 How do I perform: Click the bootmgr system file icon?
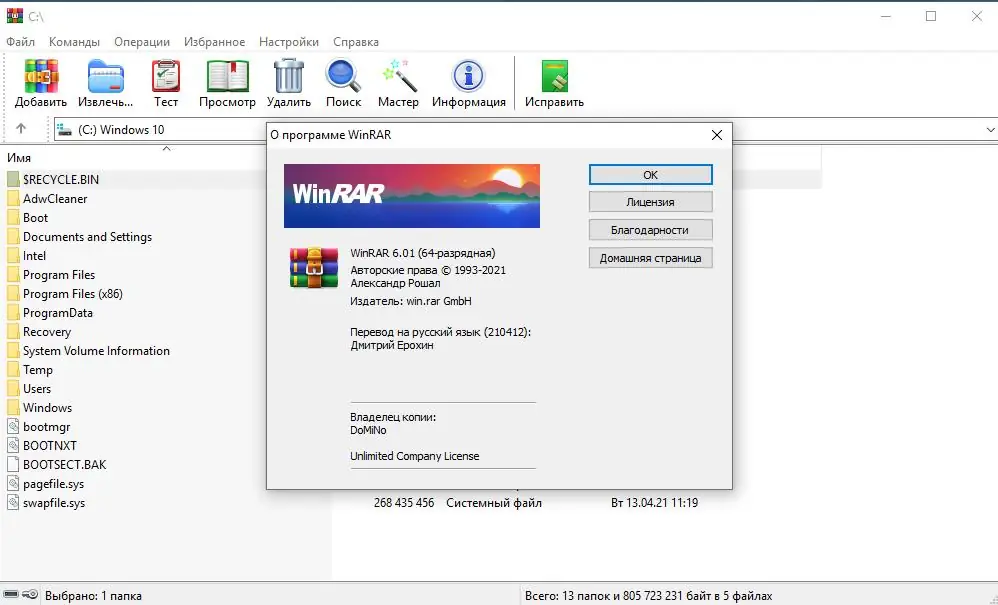coord(13,426)
